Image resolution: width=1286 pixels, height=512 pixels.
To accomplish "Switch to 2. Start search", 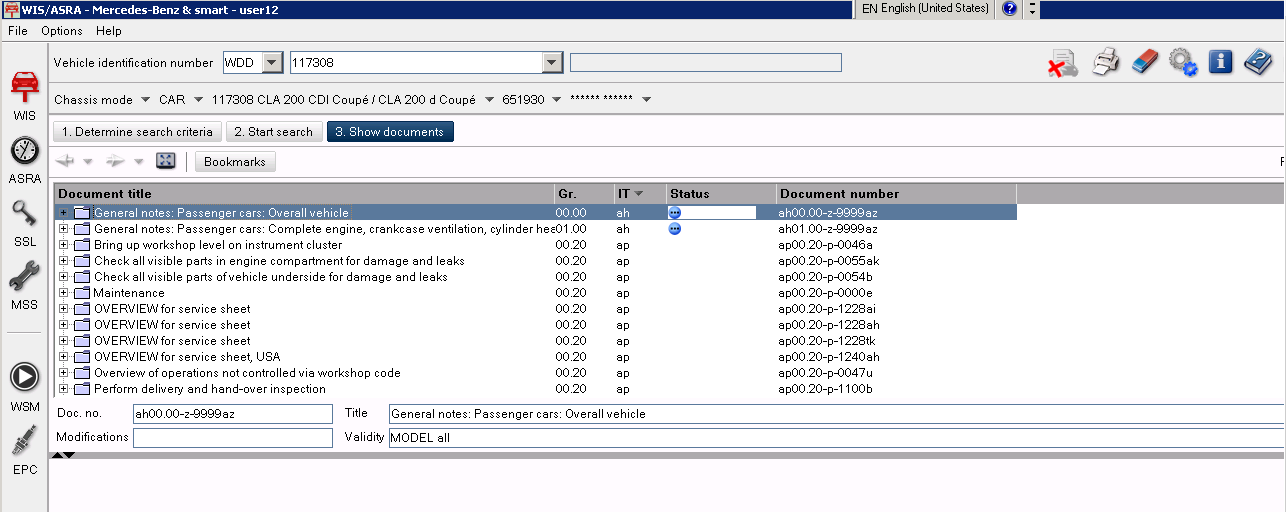I will pyautogui.click(x=274, y=131).
